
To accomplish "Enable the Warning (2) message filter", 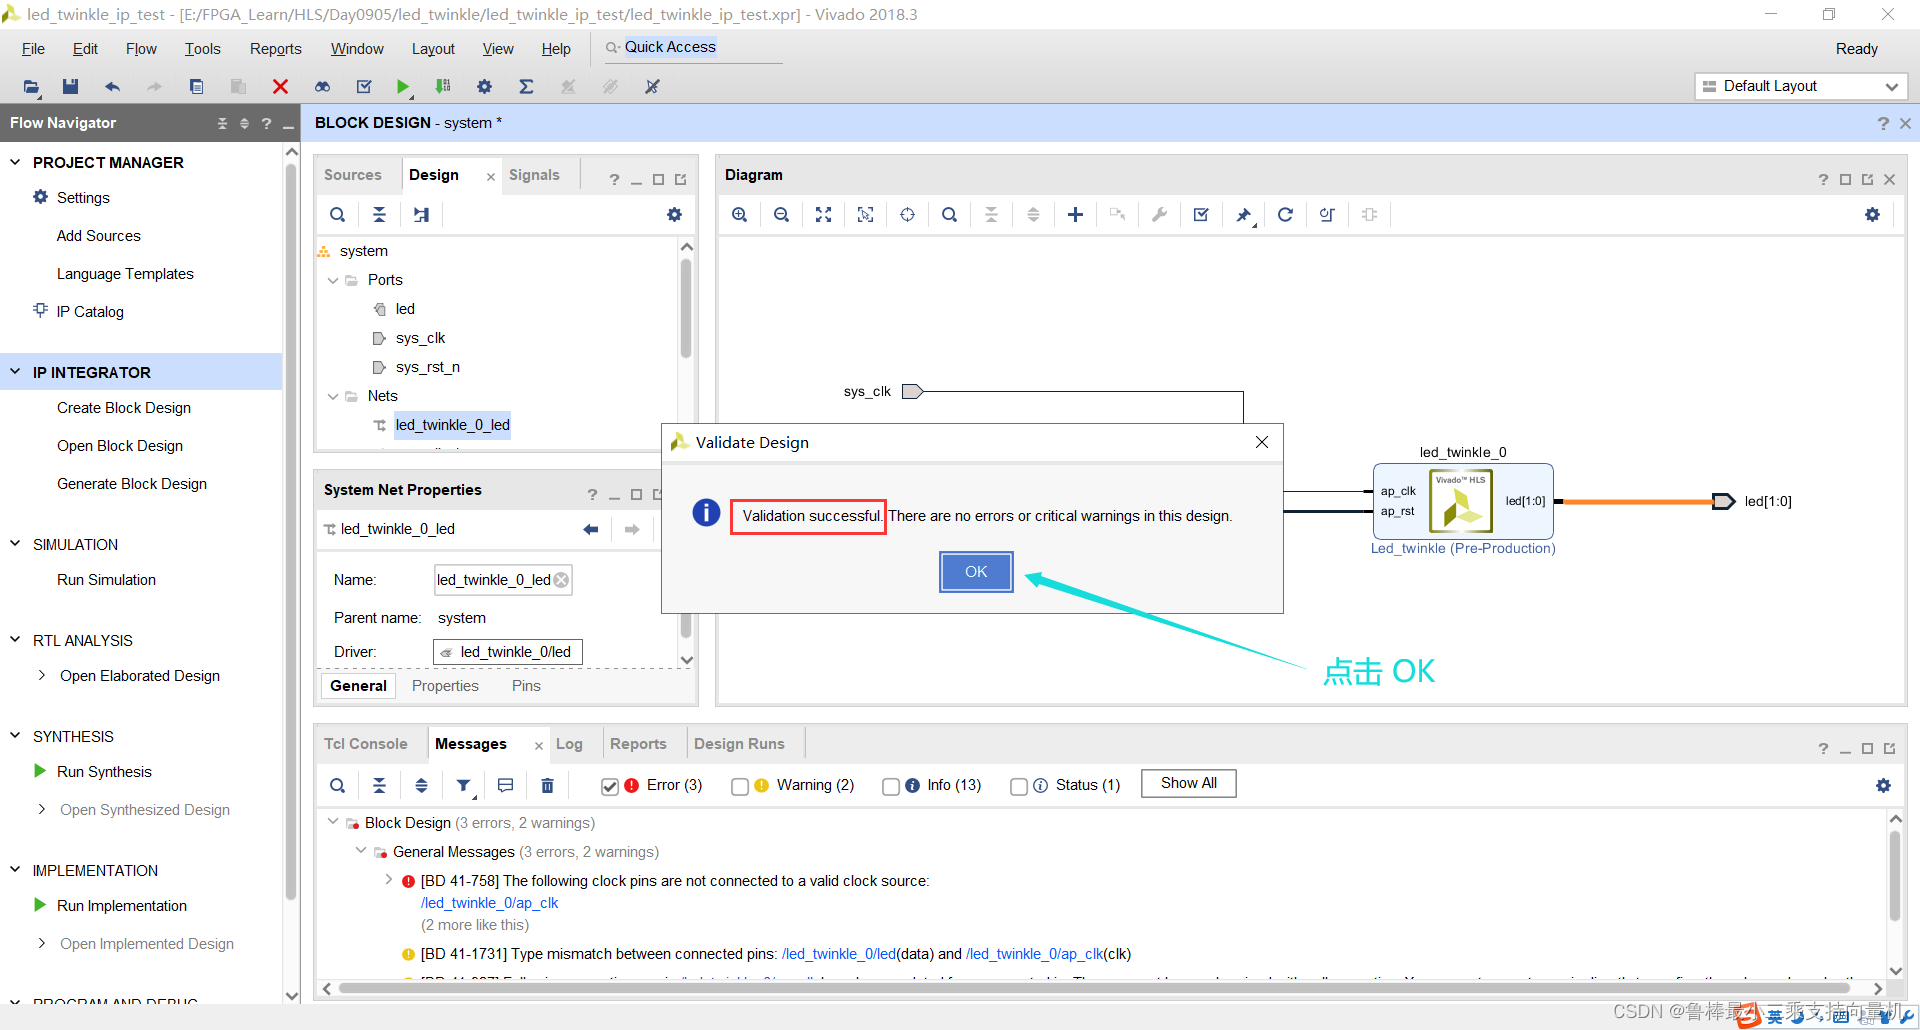I will pyautogui.click(x=739, y=787).
